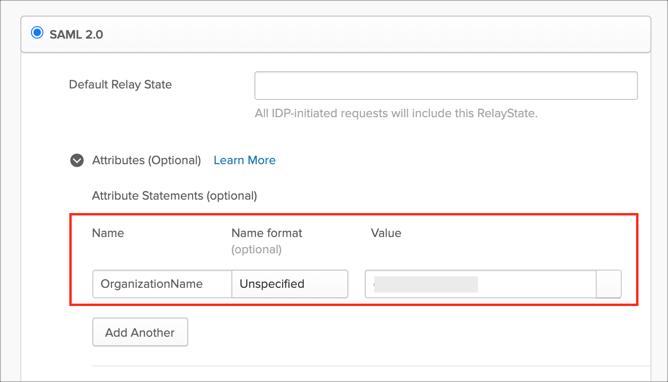Image resolution: width=668 pixels, height=382 pixels.
Task: Select the SAML 2.0 radio button
Action: pos(37,33)
